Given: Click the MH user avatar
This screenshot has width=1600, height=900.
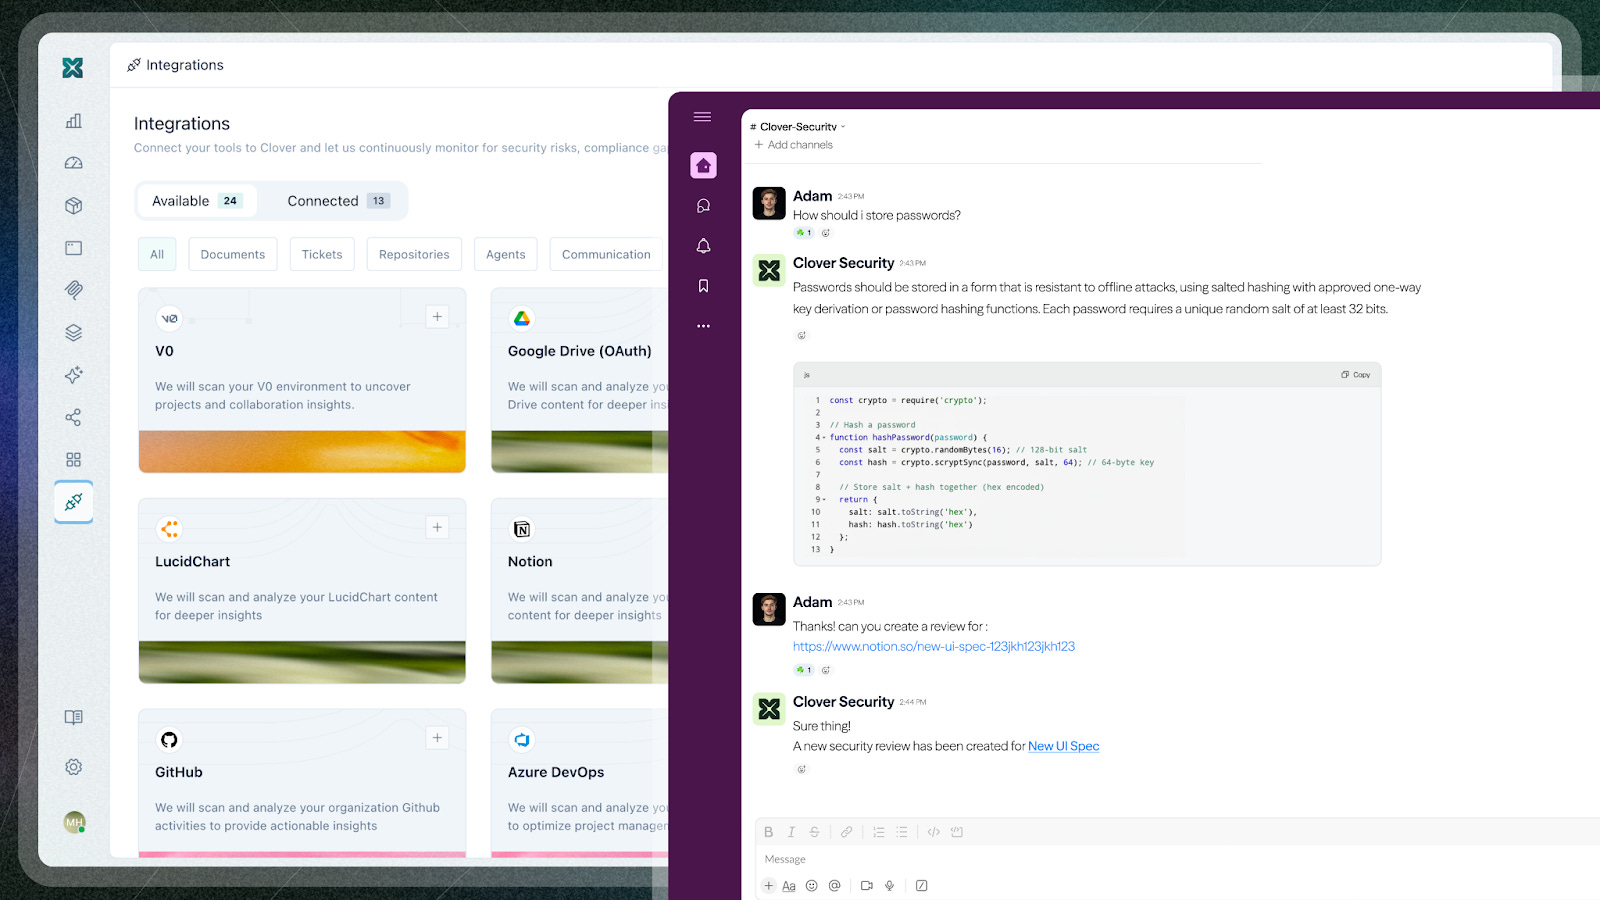Looking at the screenshot, I should pos(74,822).
